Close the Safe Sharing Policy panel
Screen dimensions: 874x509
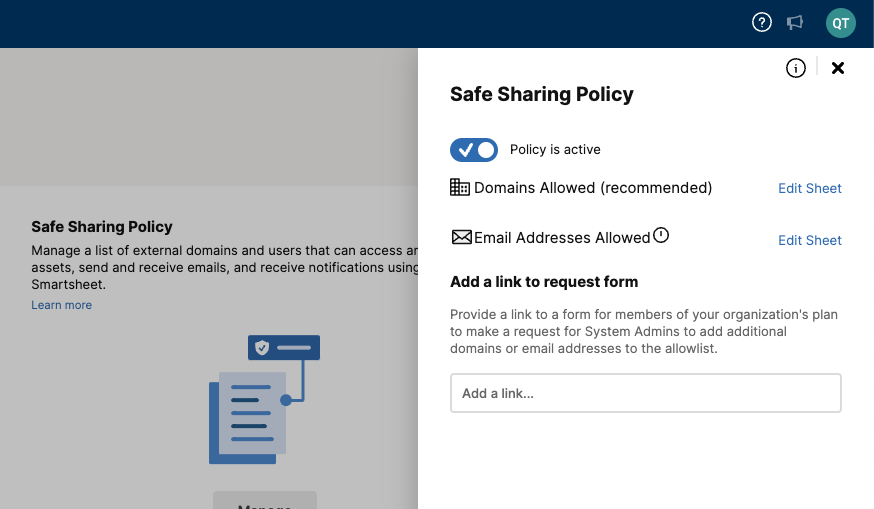pos(838,68)
